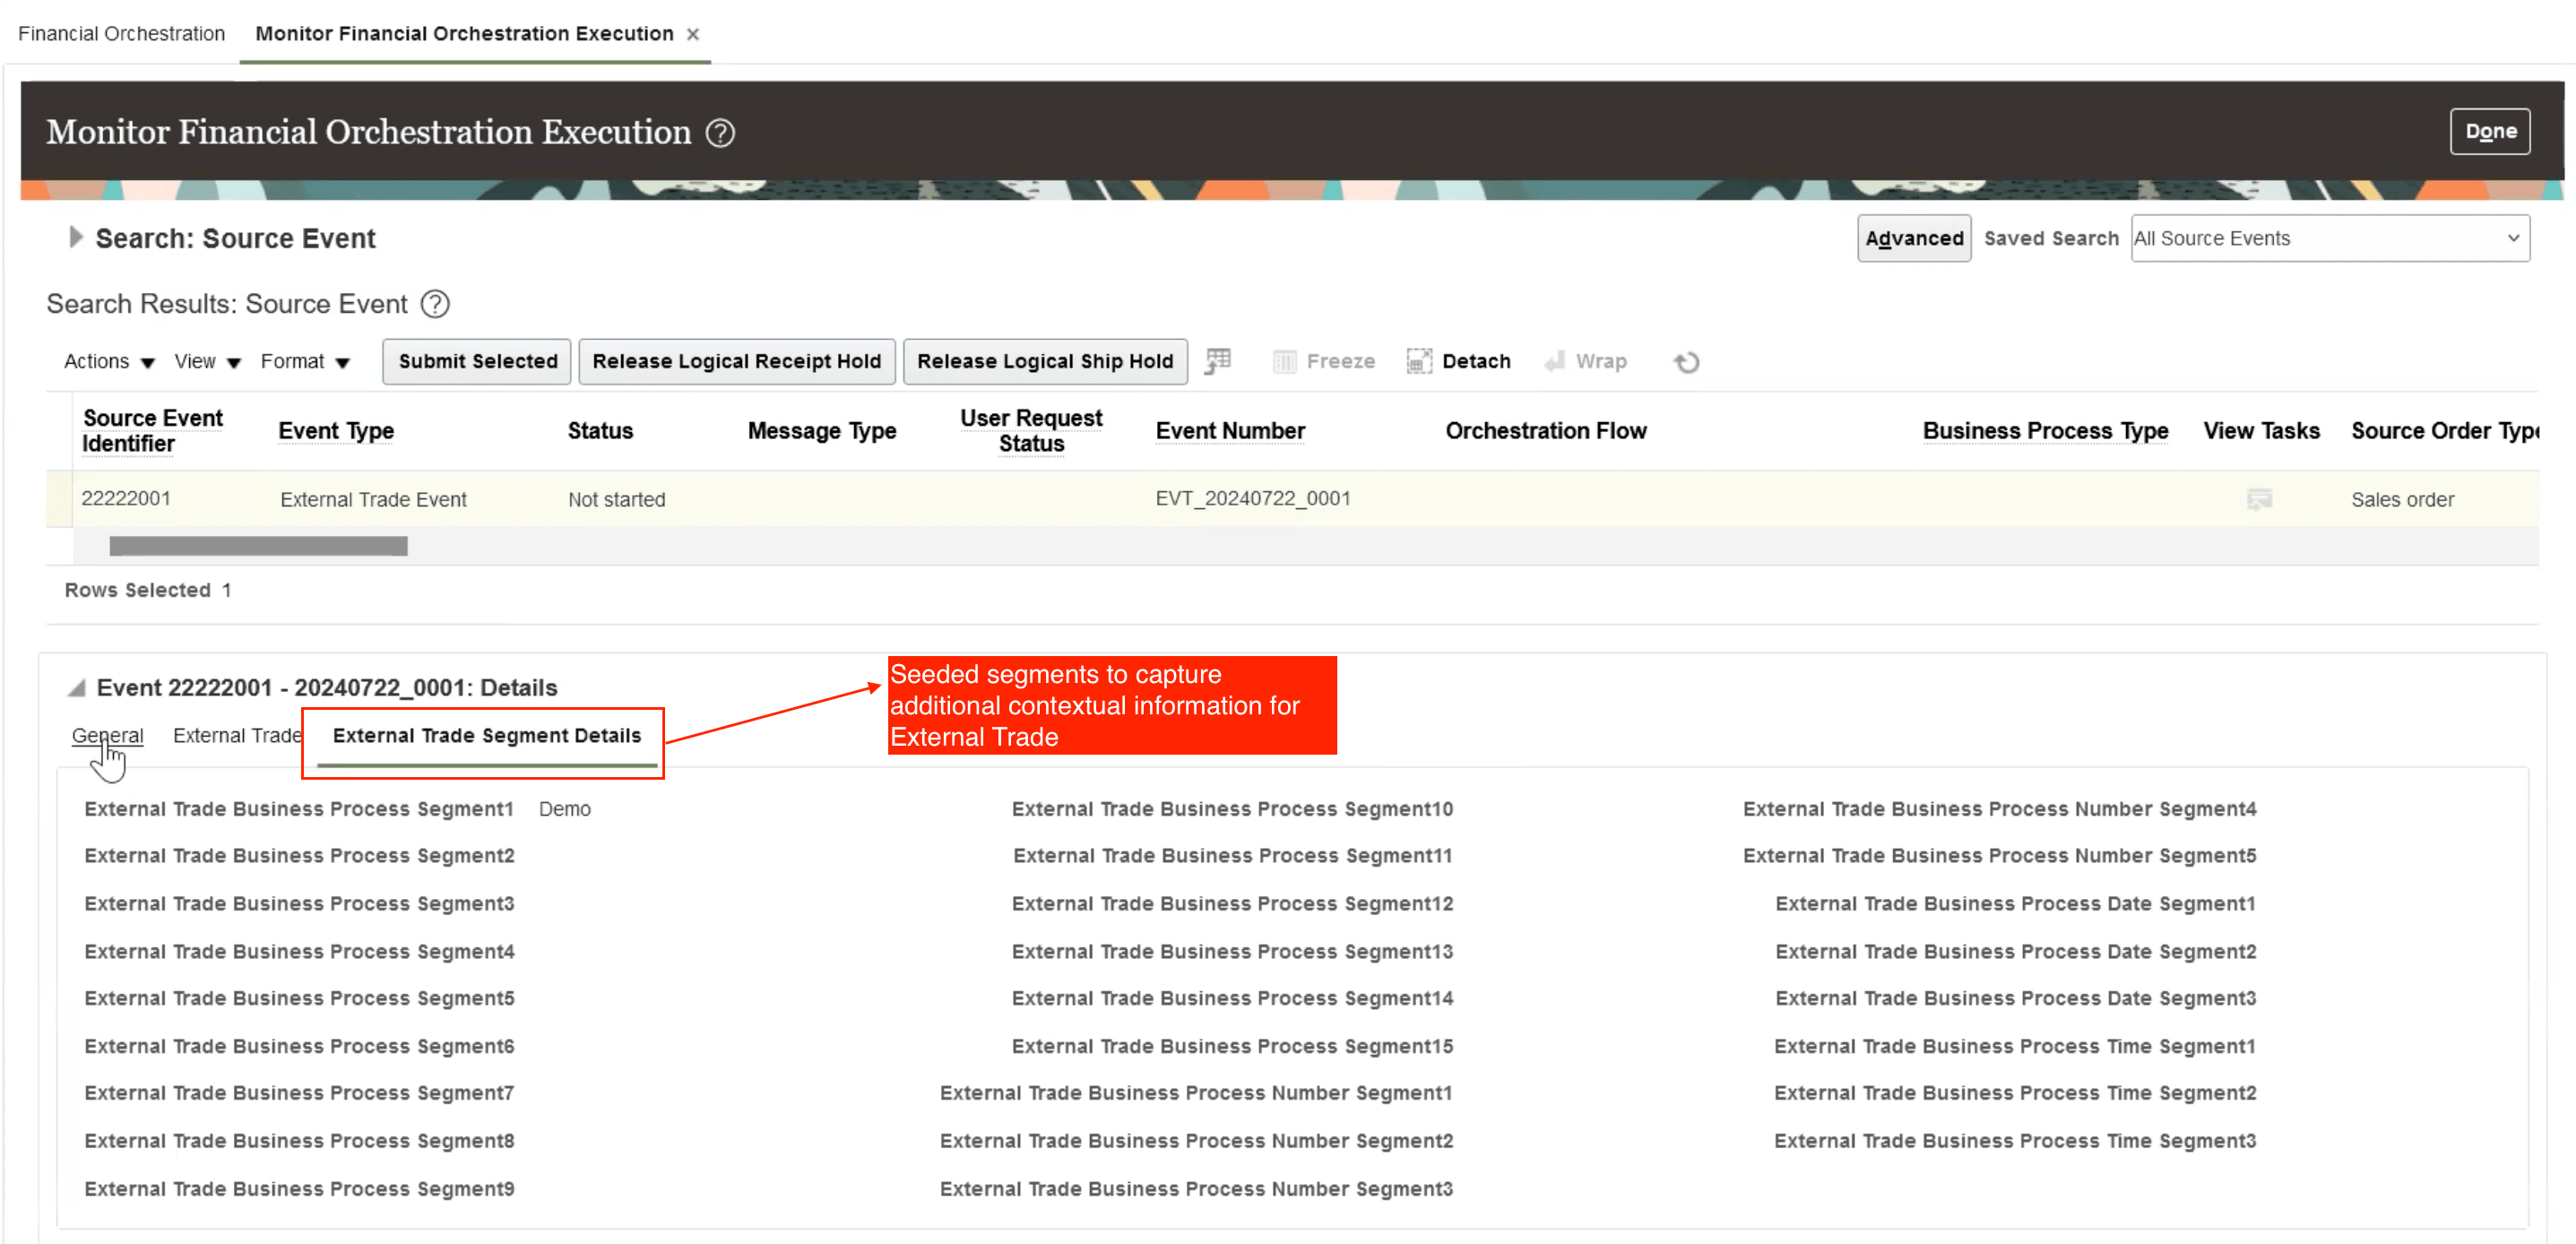The width and height of the screenshot is (2576, 1244).
Task: Click the Query By Example toolbar icon
Action: tap(1217, 361)
